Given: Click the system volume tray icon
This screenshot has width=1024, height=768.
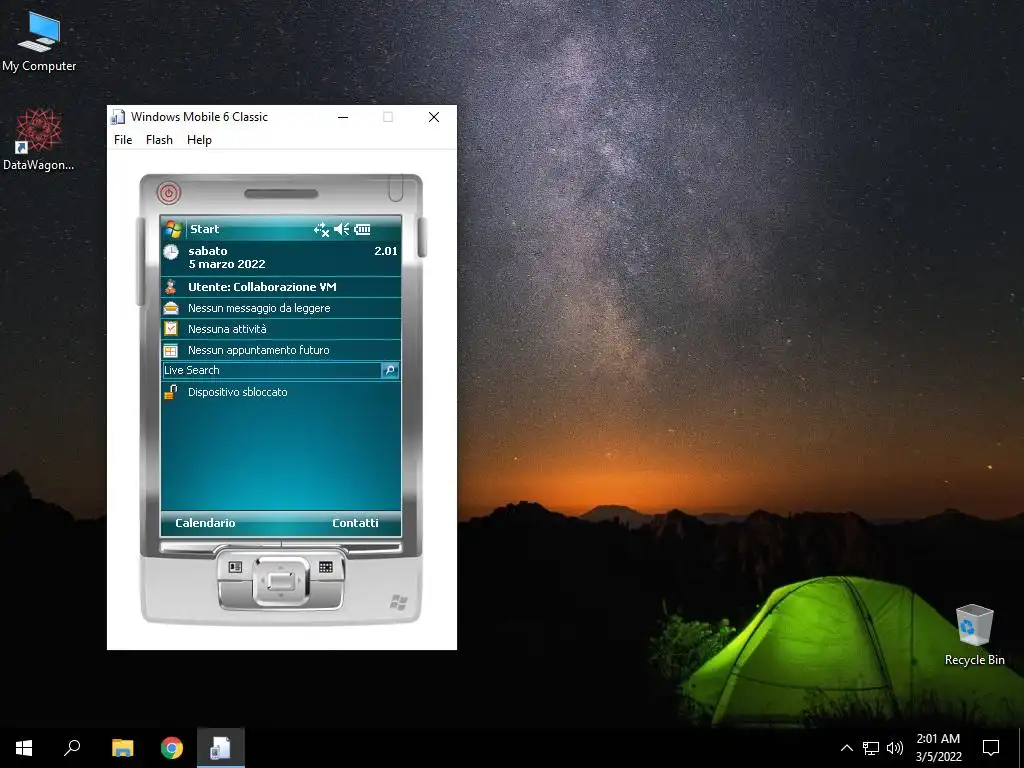Looking at the screenshot, I should pos(895,748).
